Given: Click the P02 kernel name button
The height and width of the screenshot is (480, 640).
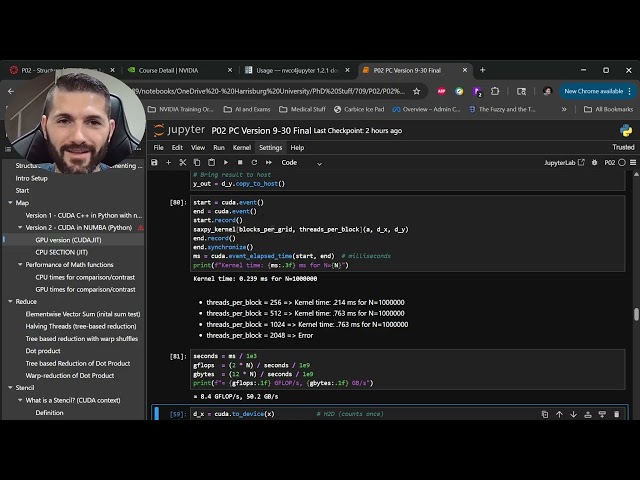Looking at the screenshot, I should [609, 162].
